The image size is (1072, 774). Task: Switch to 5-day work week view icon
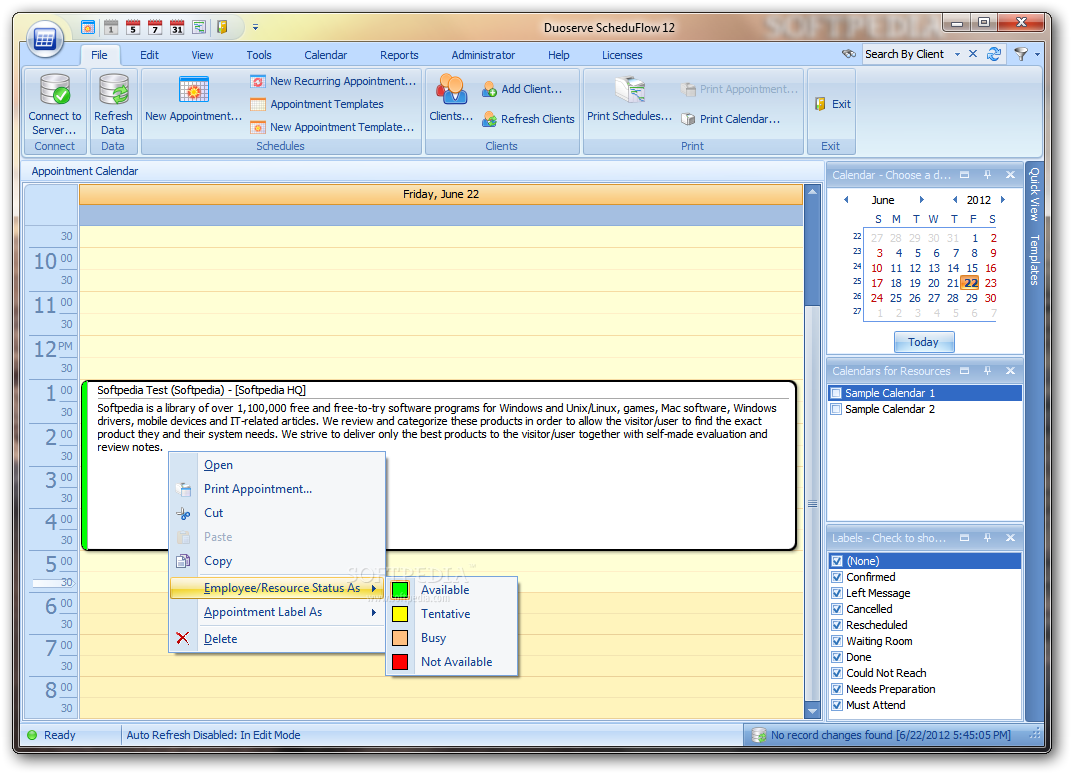[133, 27]
